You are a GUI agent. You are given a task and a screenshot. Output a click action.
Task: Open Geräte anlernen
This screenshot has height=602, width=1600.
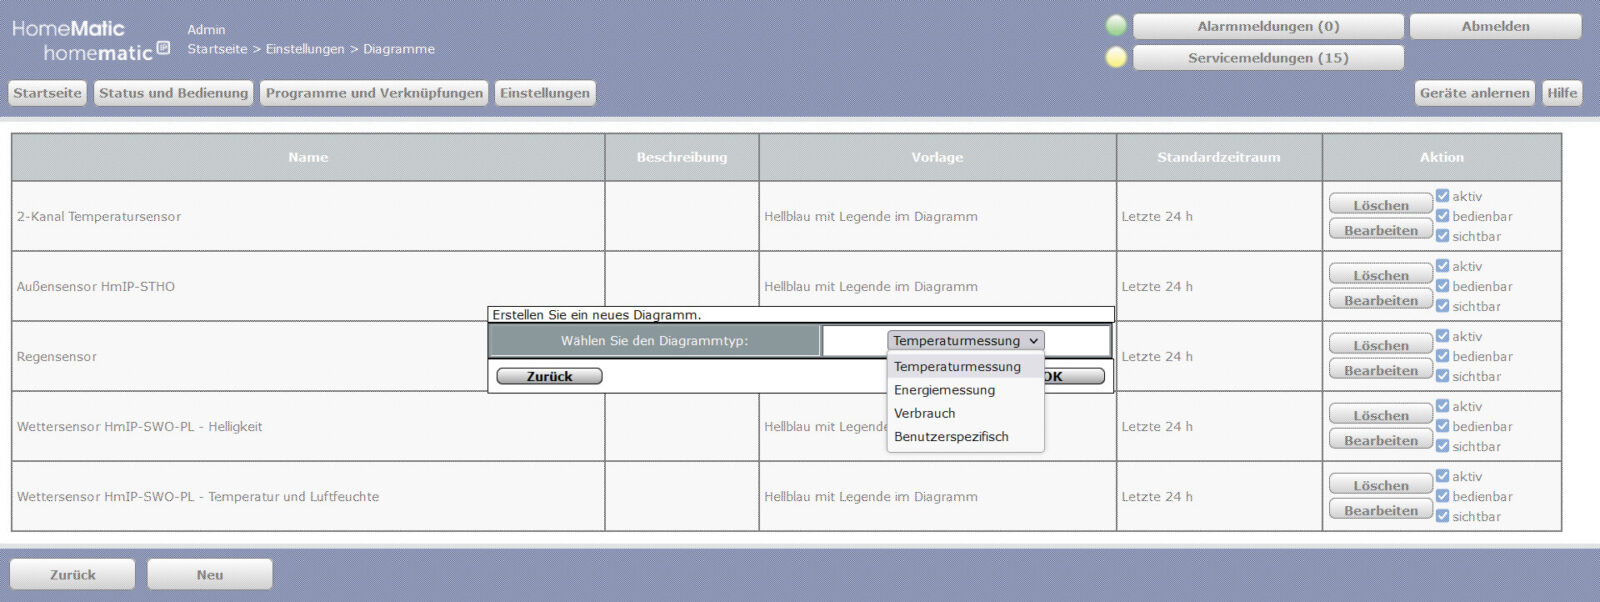(1474, 93)
